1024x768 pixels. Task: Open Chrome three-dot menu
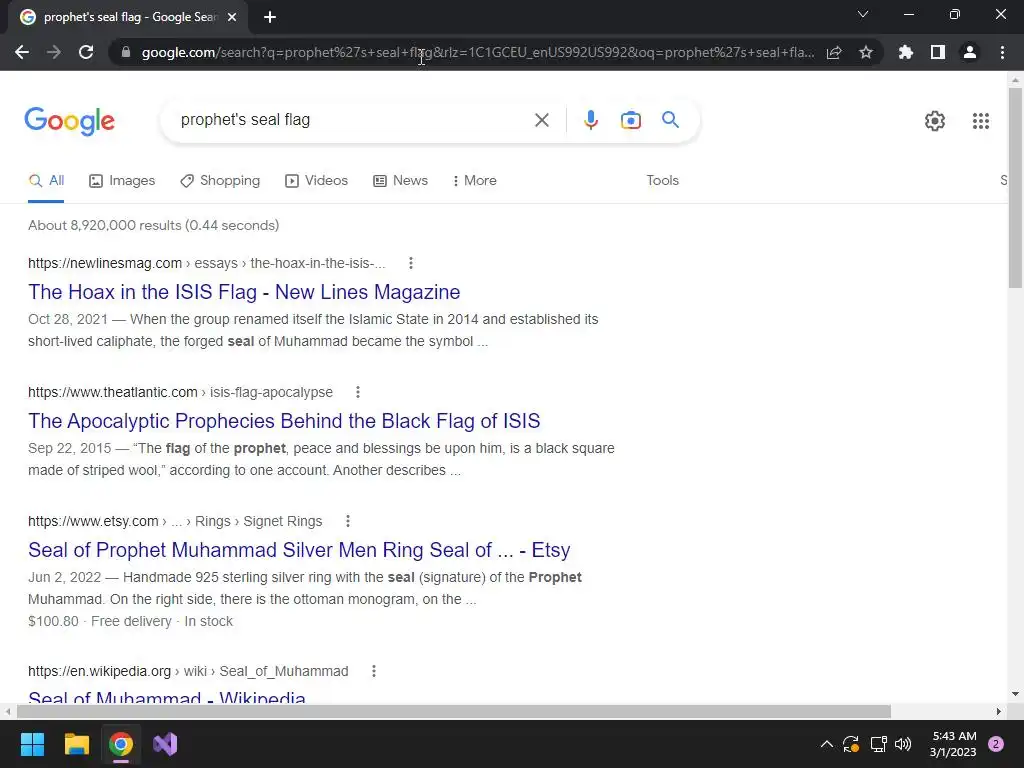point(1002,52)
